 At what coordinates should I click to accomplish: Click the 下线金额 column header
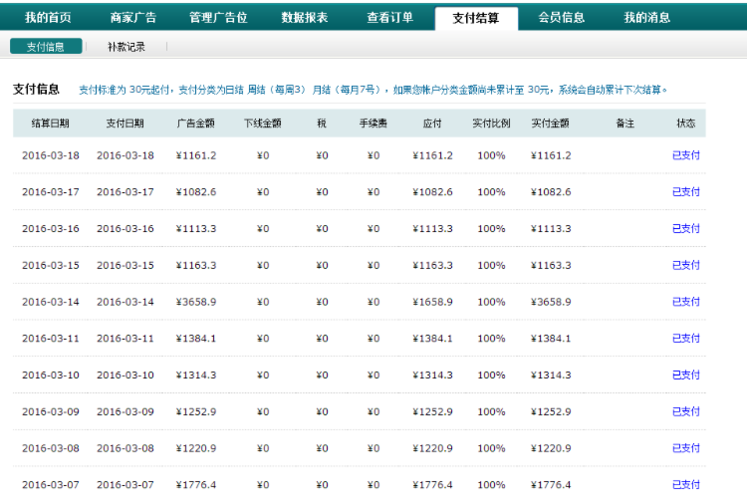(x=263, y=123)
